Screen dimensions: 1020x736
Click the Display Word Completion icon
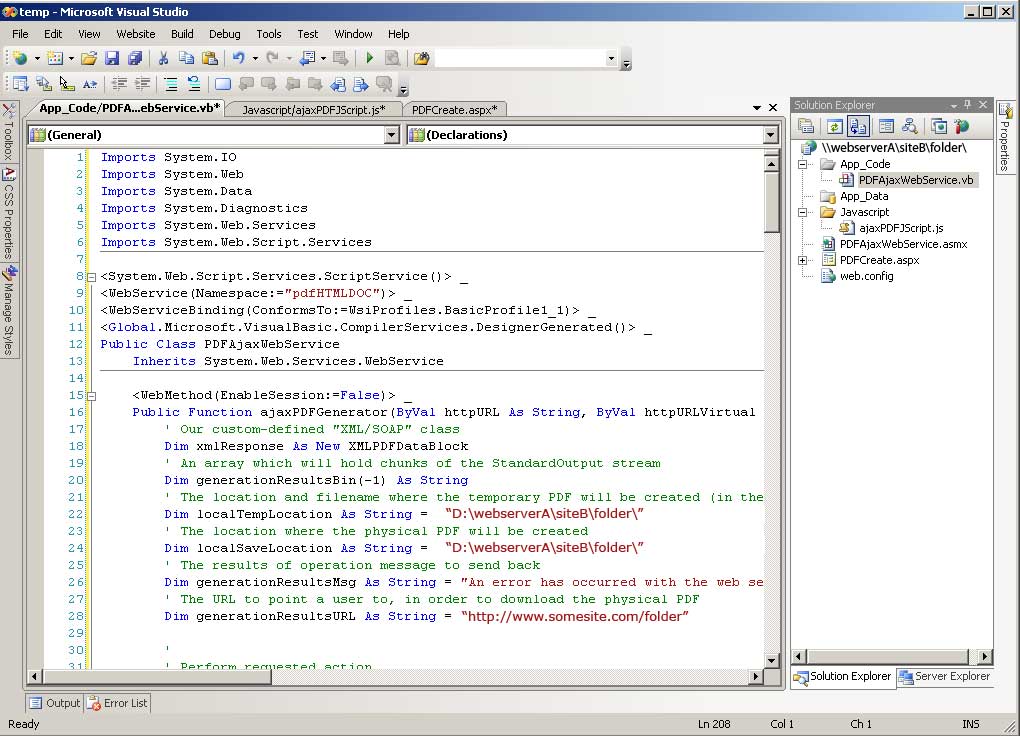[90, 84]
